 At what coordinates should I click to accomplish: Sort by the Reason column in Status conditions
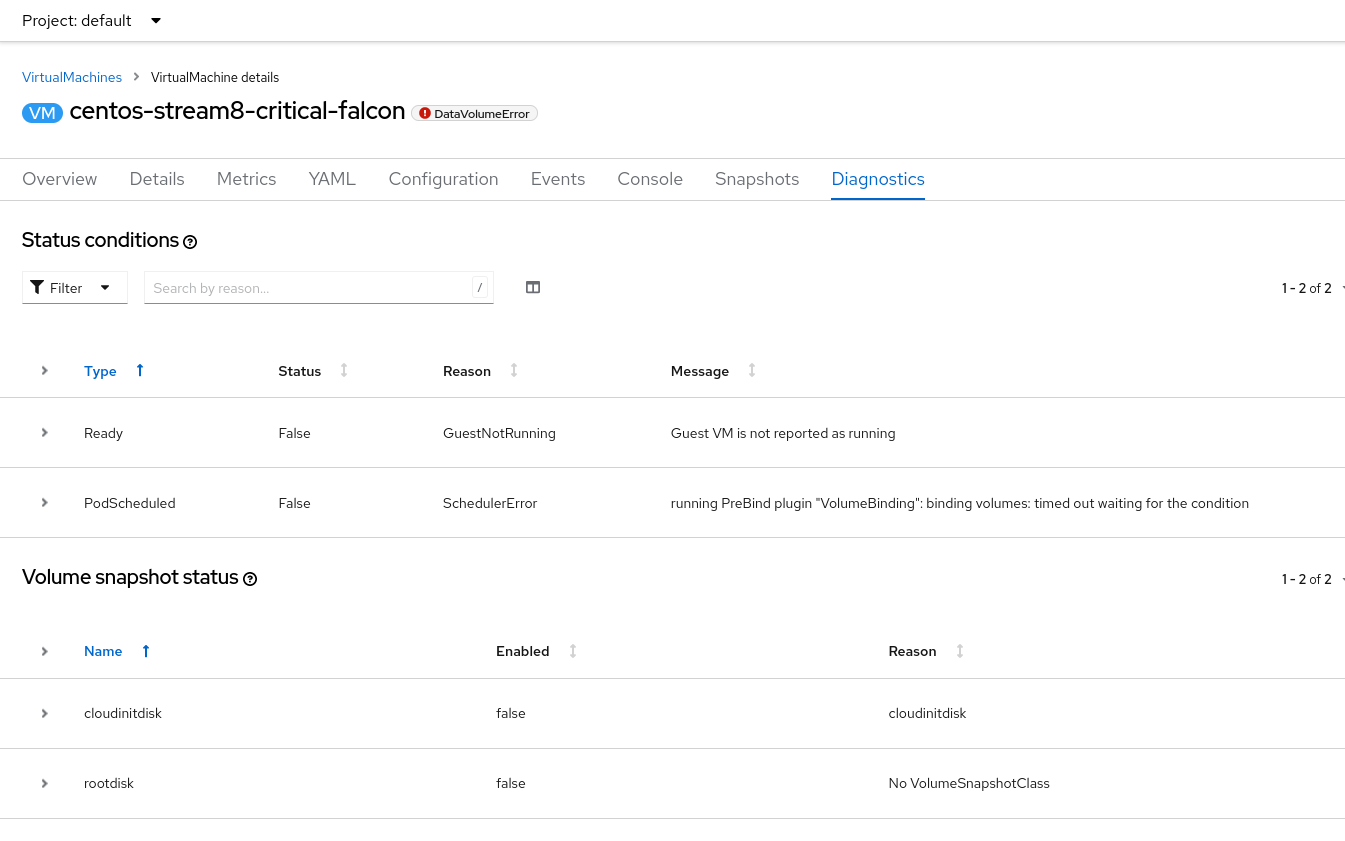point(514,371)
